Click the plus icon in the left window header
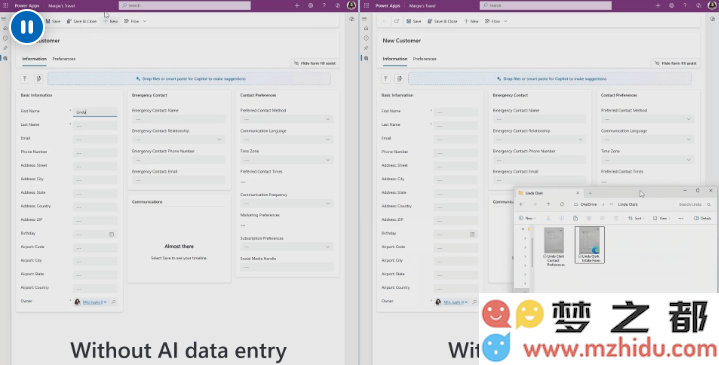Image resolution: width=719 pixels, height=365 pixels. [297, 6]
